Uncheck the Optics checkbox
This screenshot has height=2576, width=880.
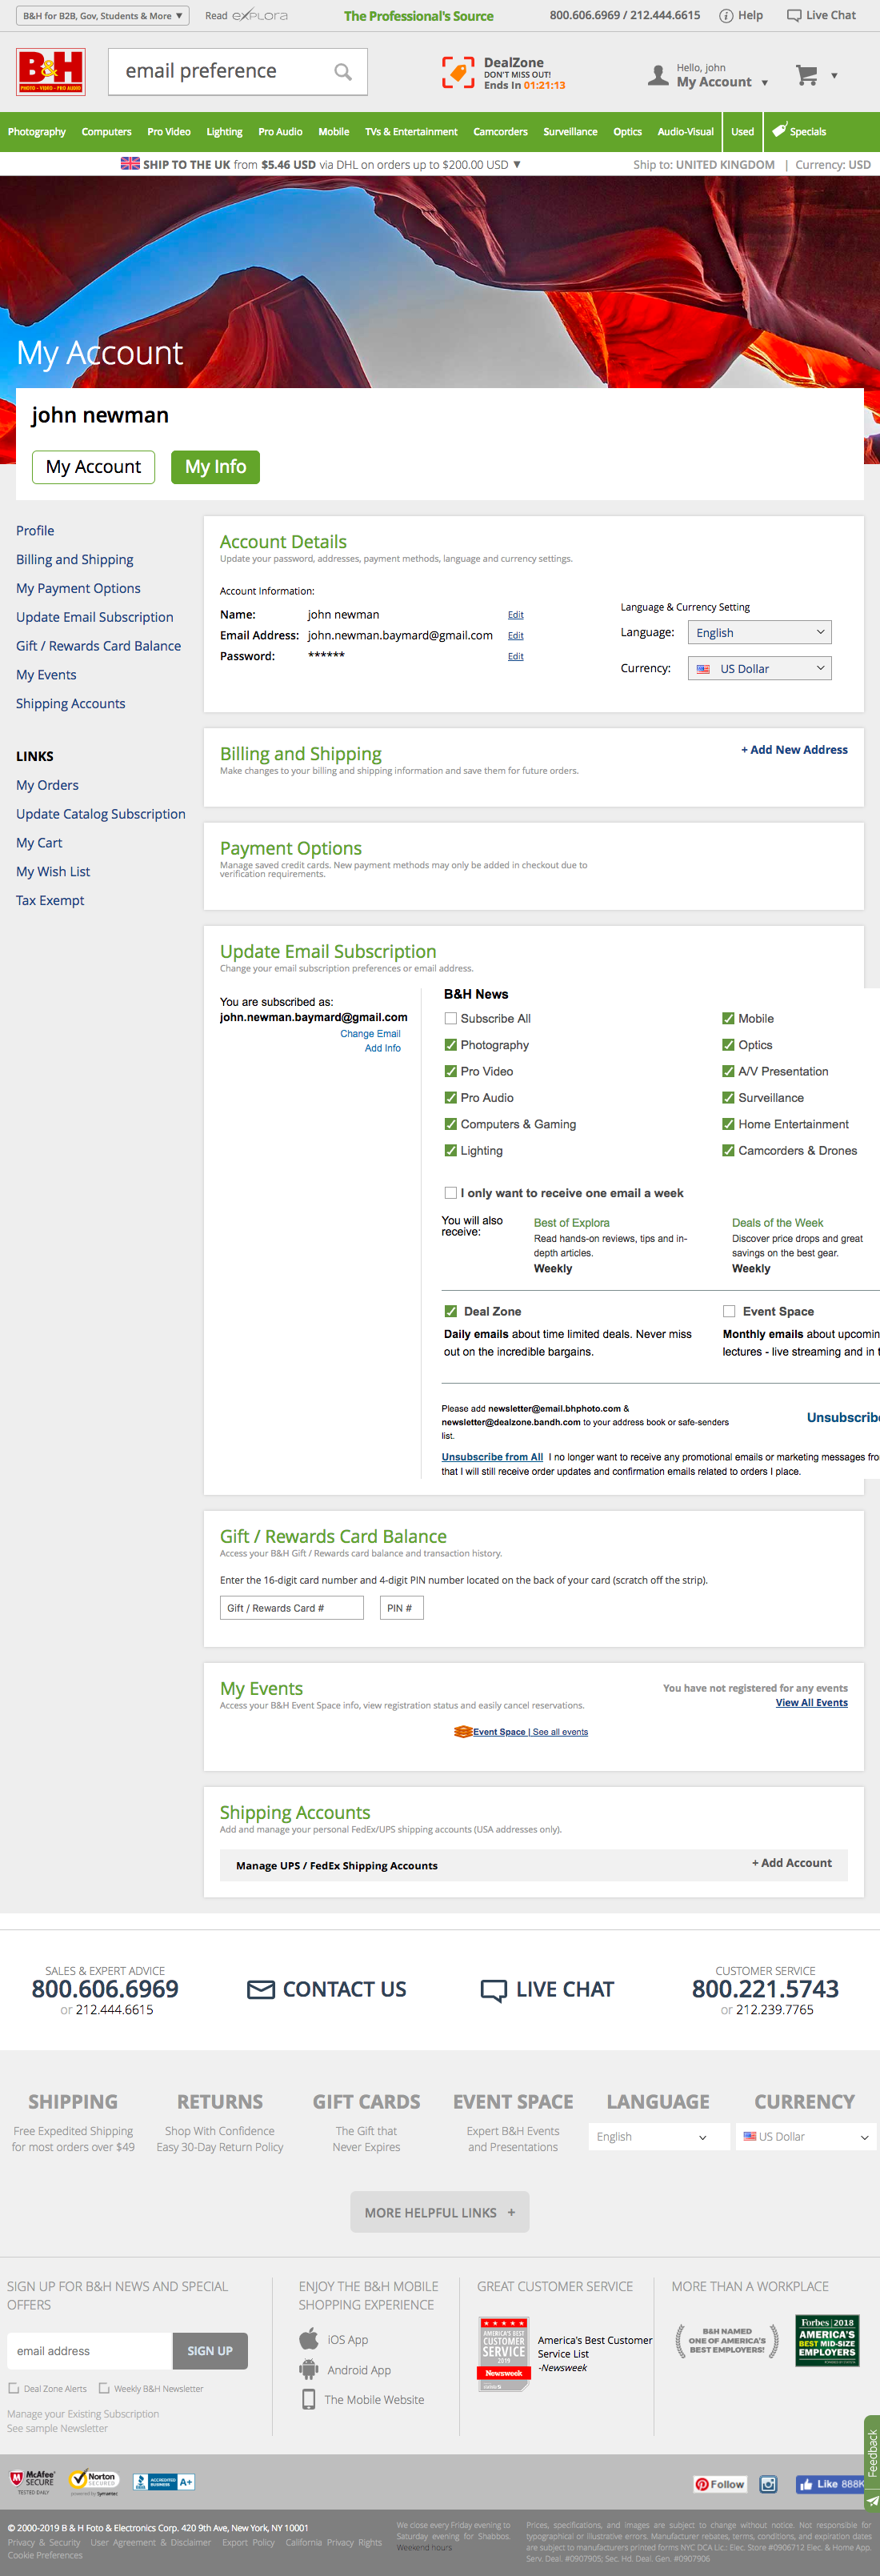[x=728, y=1044]
